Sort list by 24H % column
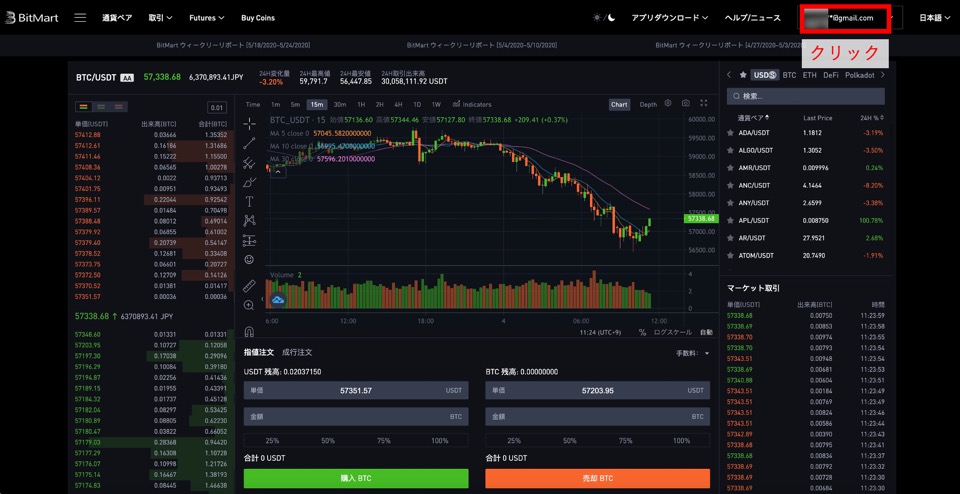Image resolution: width=960 pixels, height=494 pixels. (872, 118)
